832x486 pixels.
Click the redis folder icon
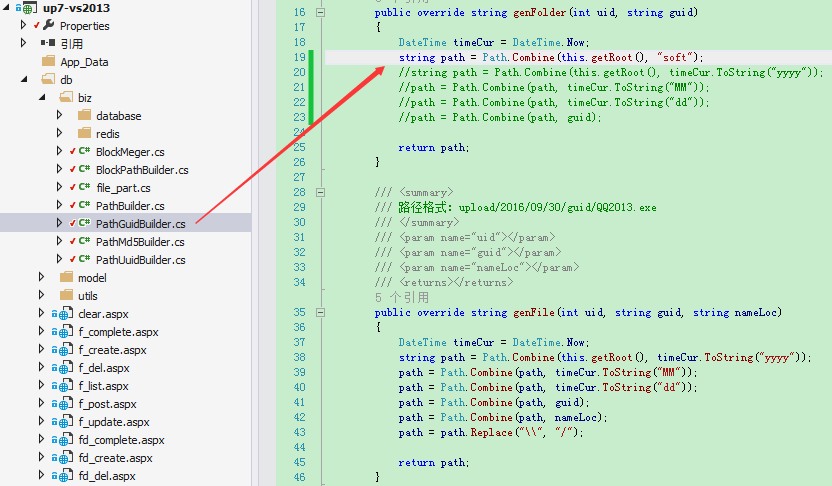pos(84,133)
